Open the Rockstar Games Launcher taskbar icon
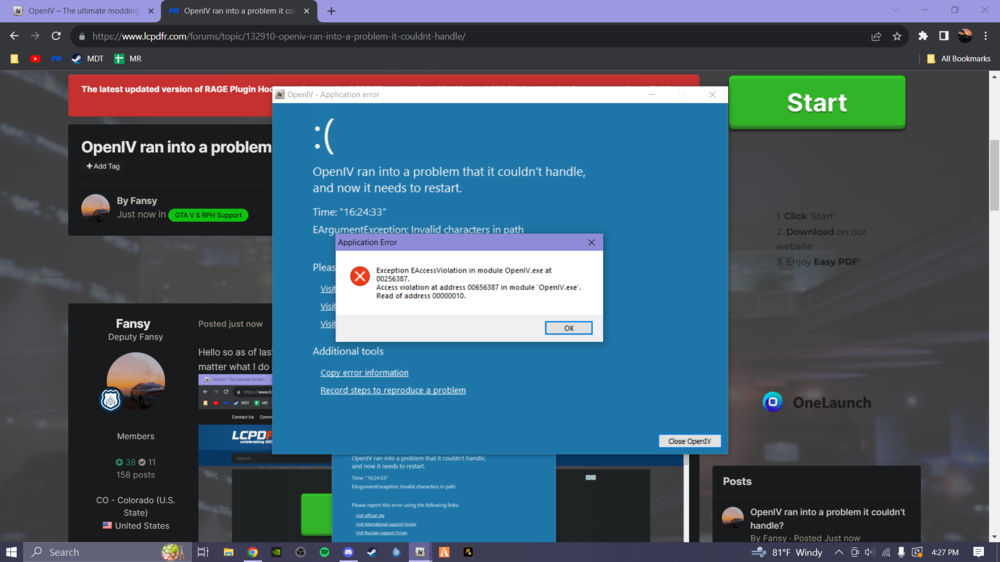The width and height of the screenshot is (1000, 562). [x=468, y=552]
